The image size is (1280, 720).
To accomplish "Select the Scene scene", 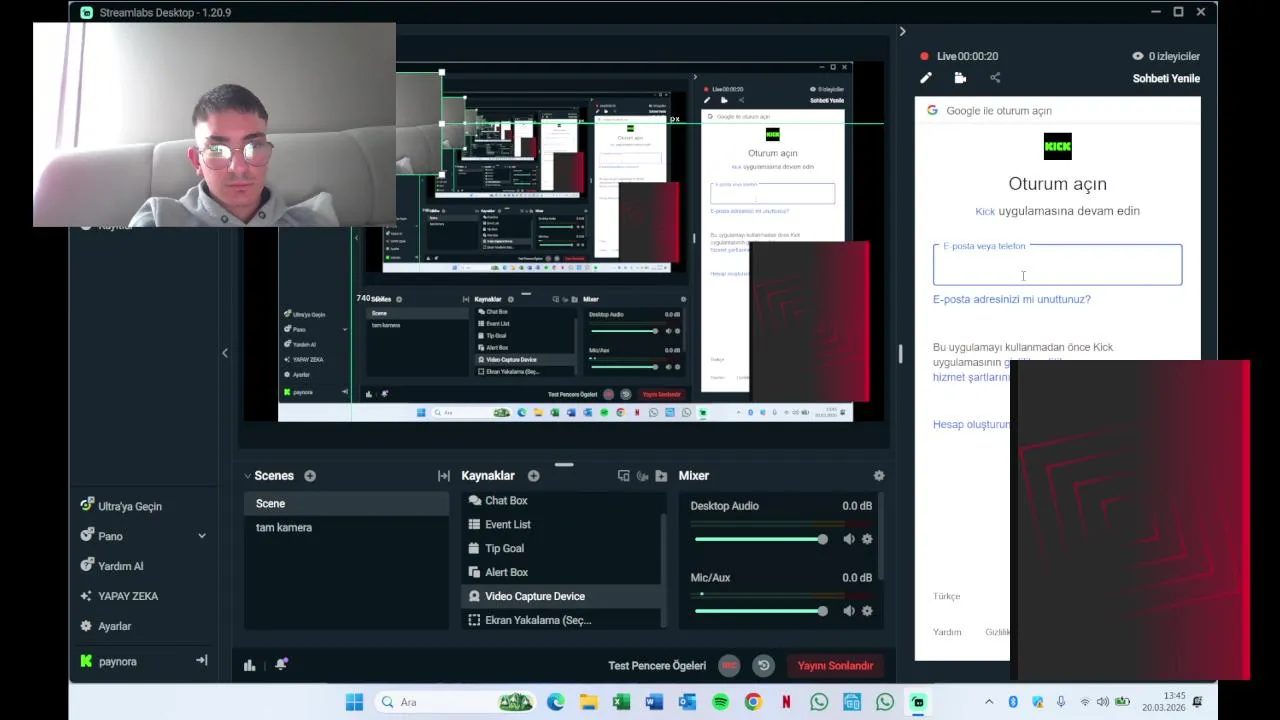I will pos(346,504).
